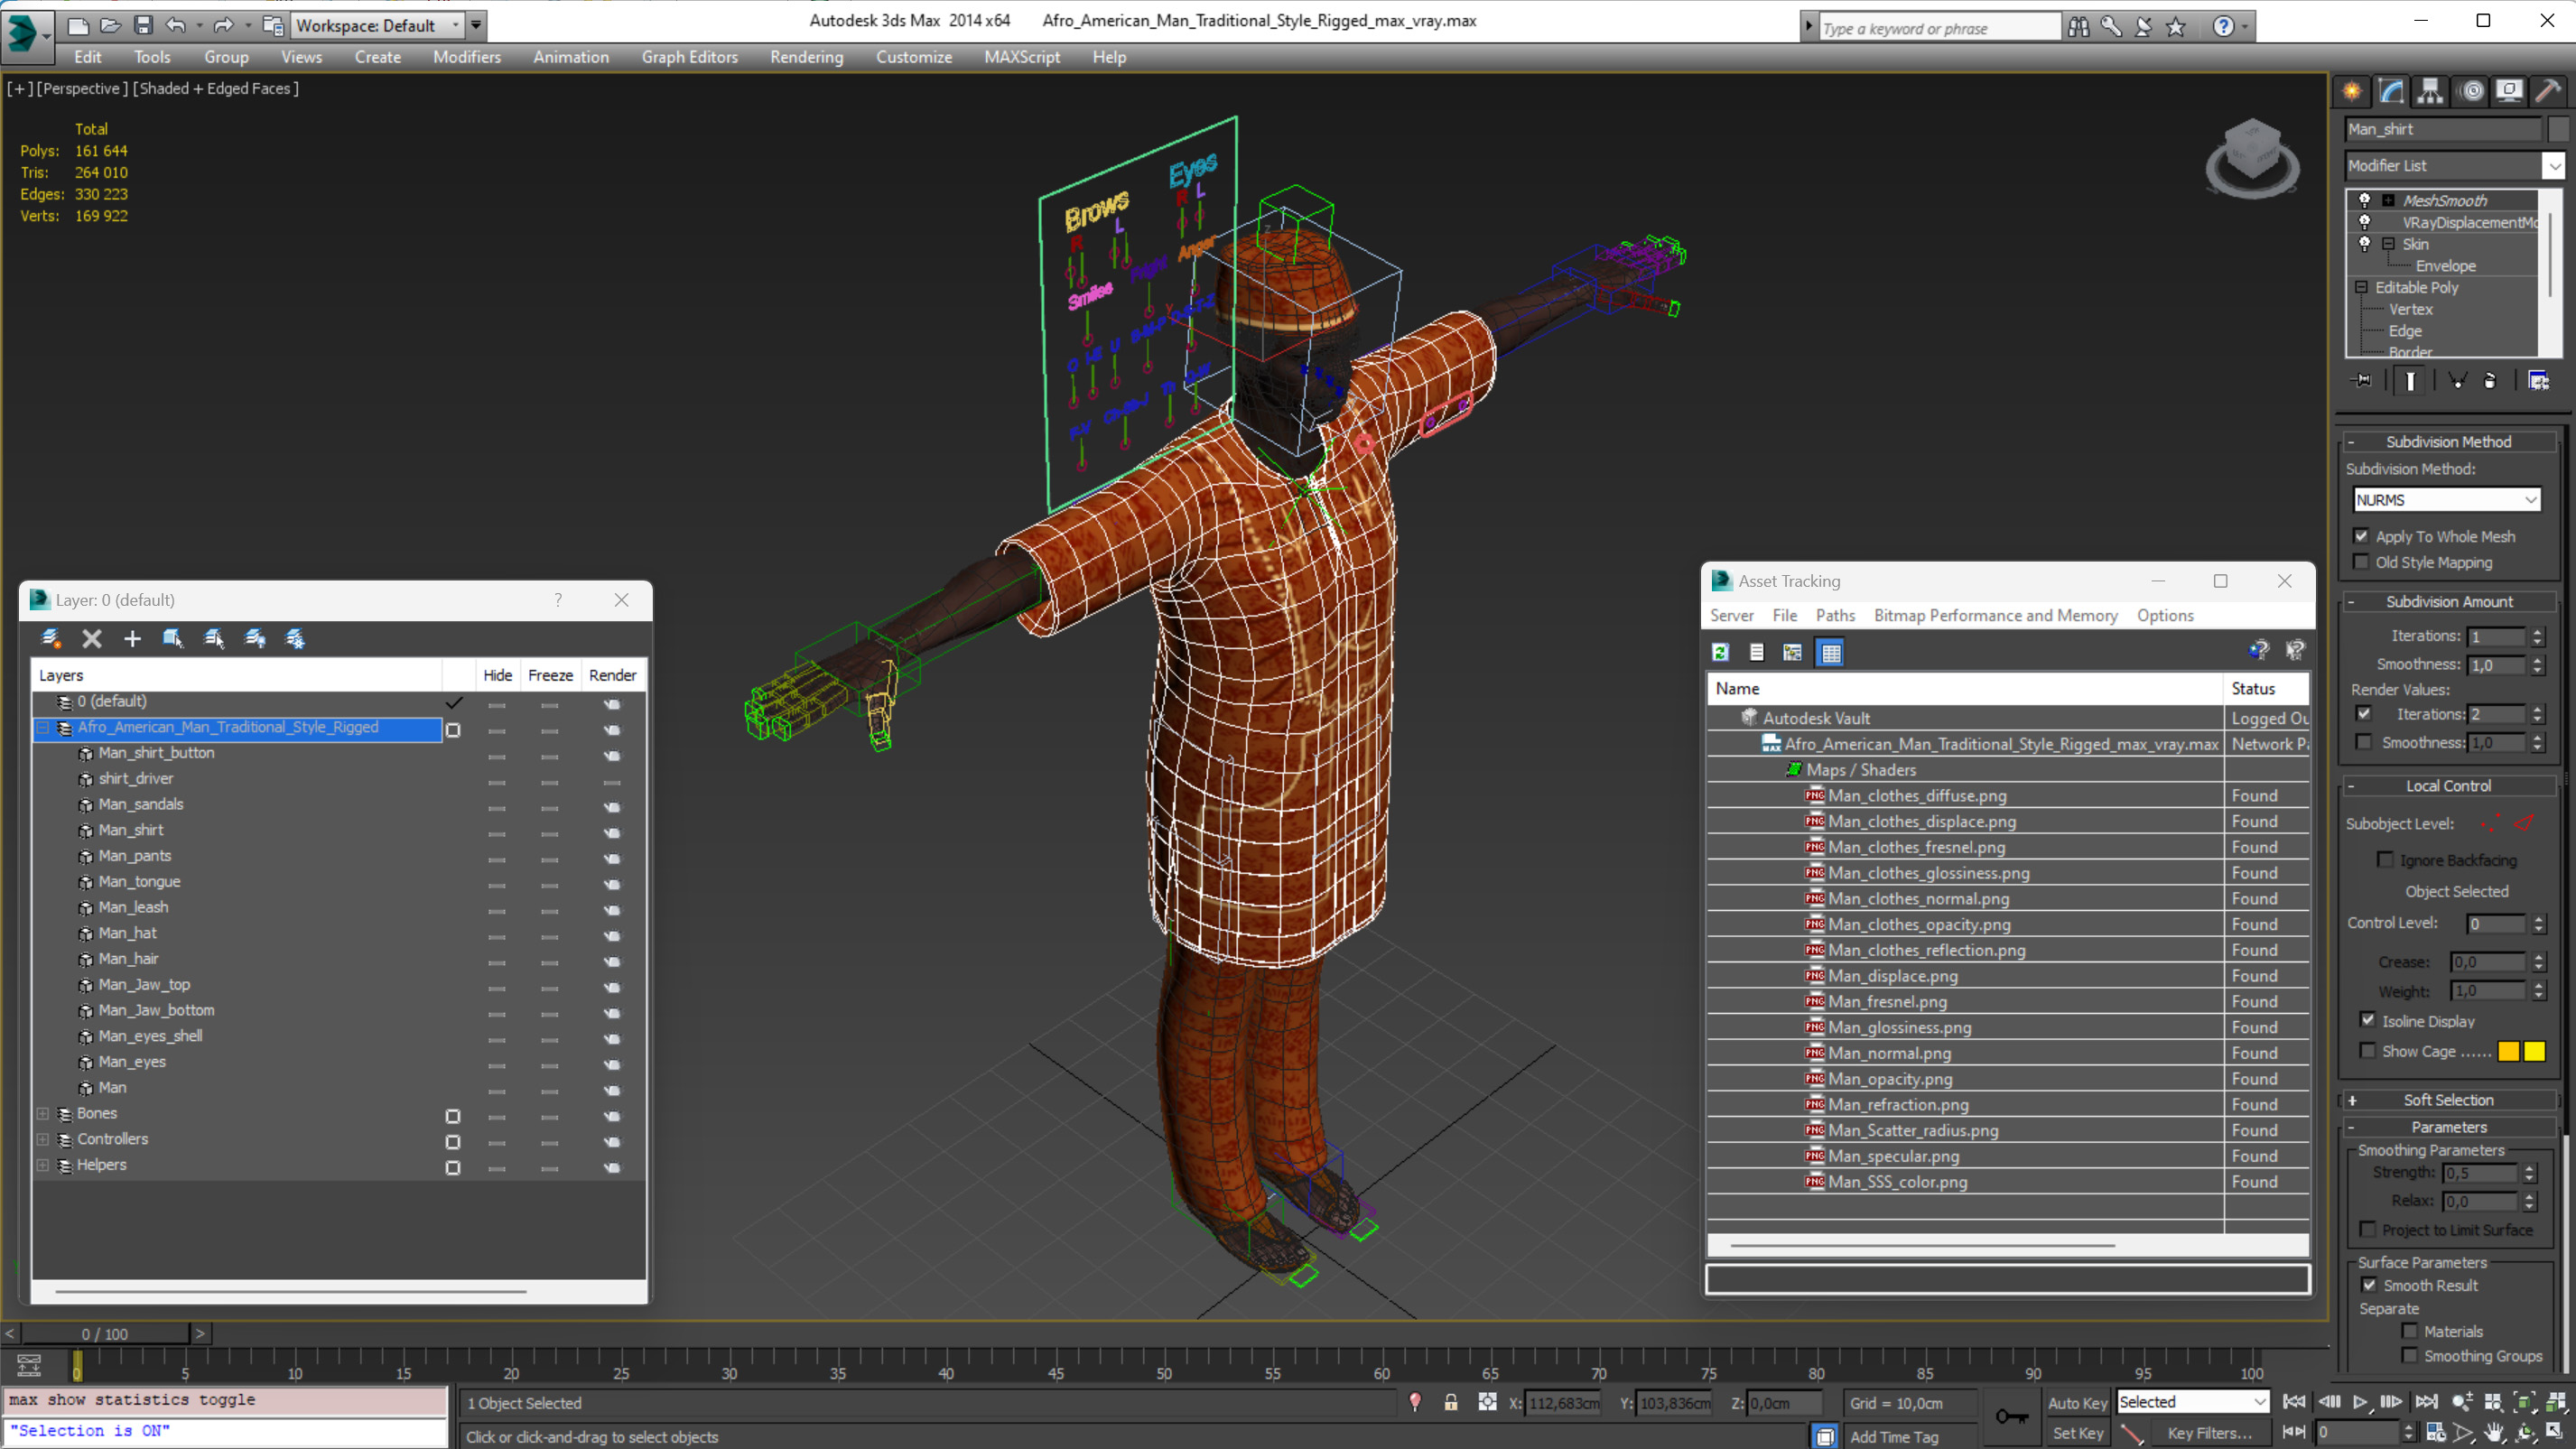Click the binoculars search icon
The height and width of the screenshot is (1449, 2576).
pos(2079,27)
